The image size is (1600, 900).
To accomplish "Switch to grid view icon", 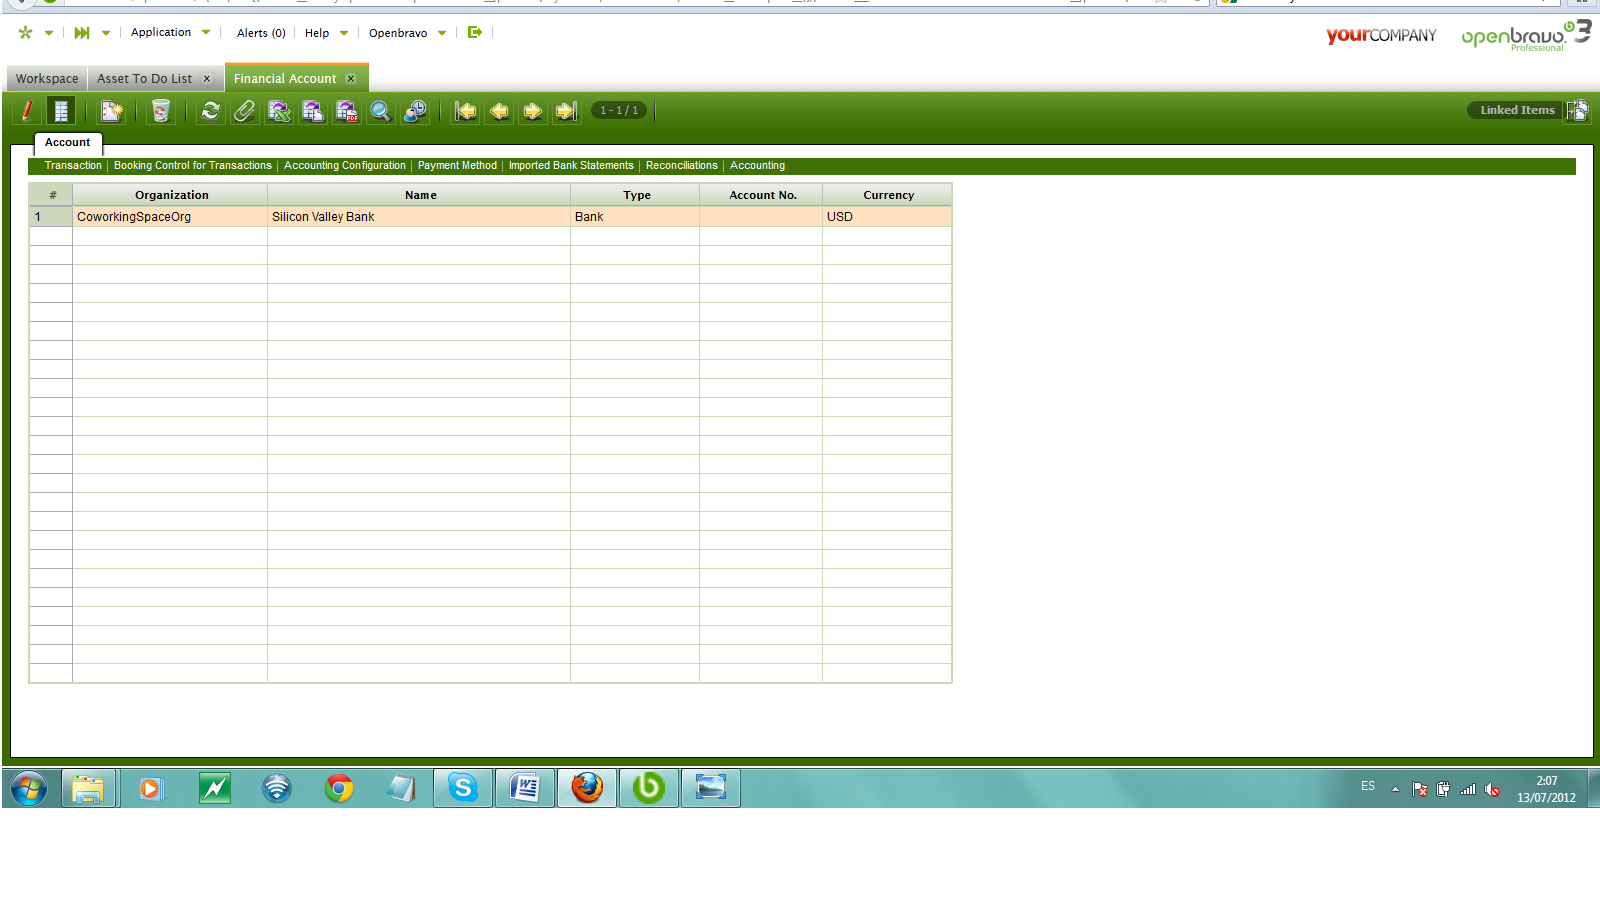I will click(x=61, y=111).
